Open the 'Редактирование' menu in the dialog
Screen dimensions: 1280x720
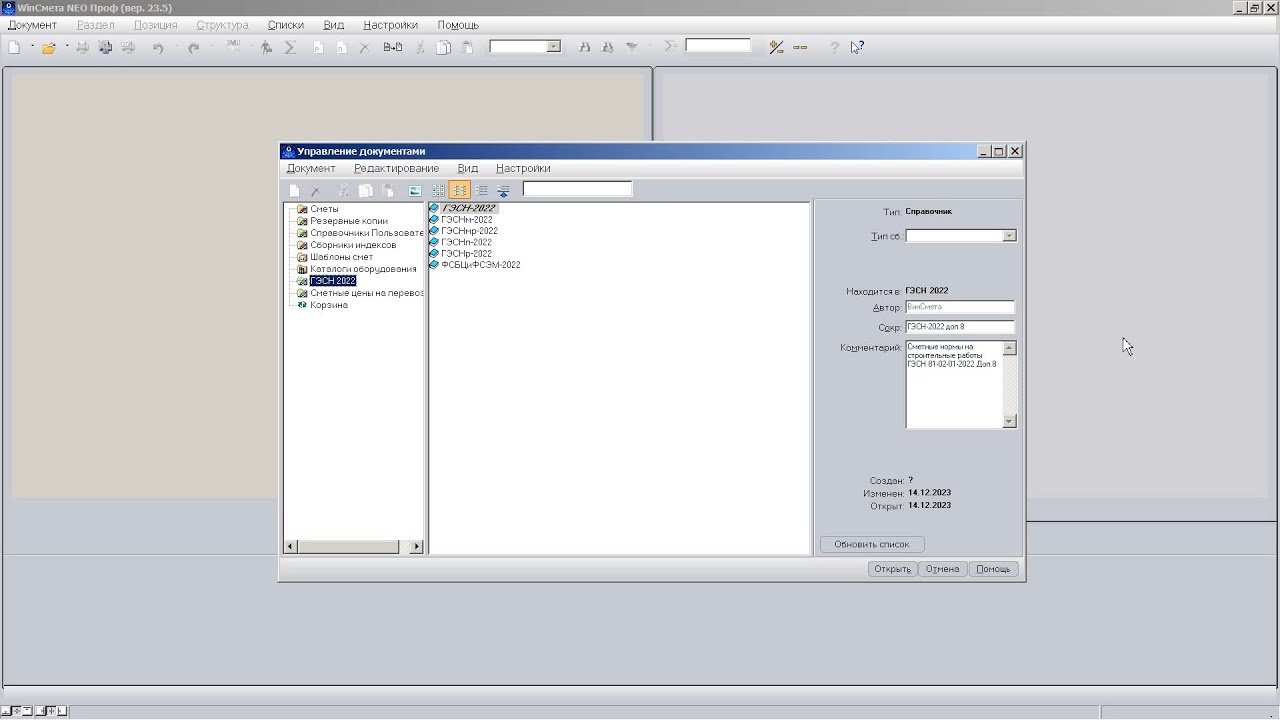(396, 168)
